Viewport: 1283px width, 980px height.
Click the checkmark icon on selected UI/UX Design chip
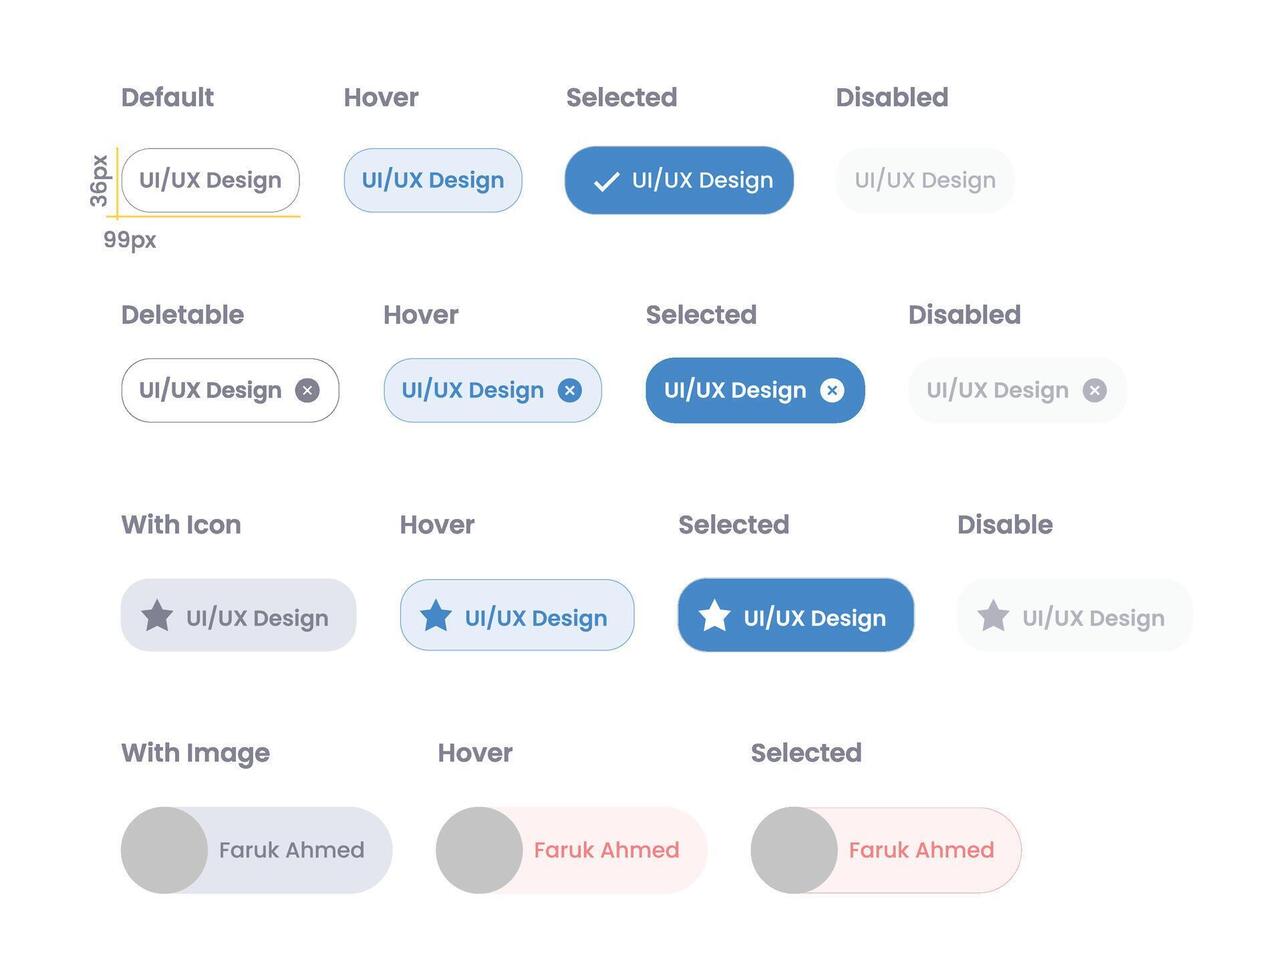606,180
